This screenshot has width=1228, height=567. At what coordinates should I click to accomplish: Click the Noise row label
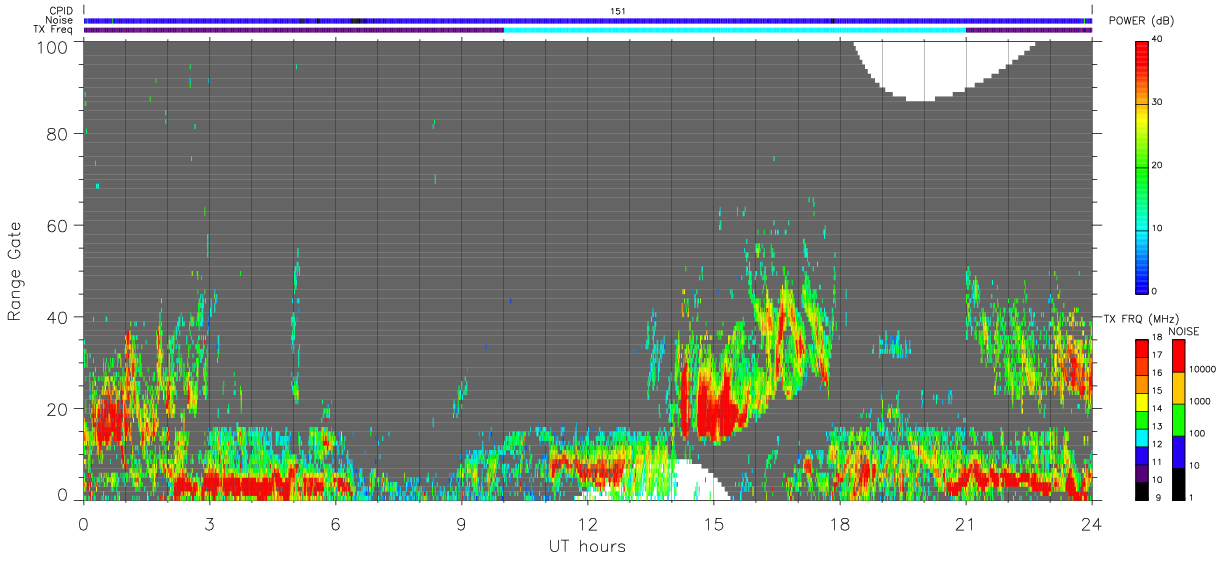60,20
